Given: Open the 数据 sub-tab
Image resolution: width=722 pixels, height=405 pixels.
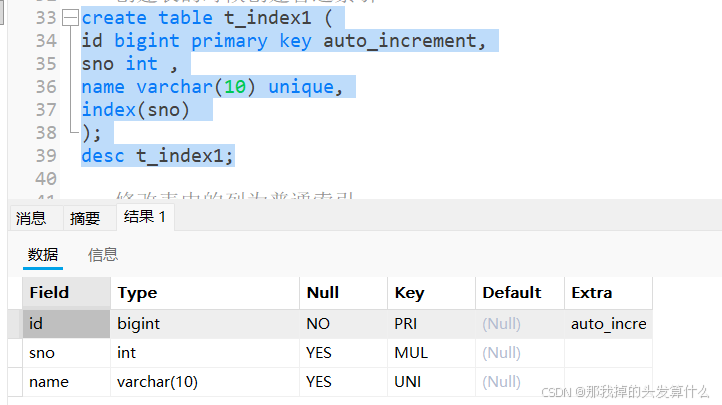Looking at the screenshot, I should [x=43, y=255].
